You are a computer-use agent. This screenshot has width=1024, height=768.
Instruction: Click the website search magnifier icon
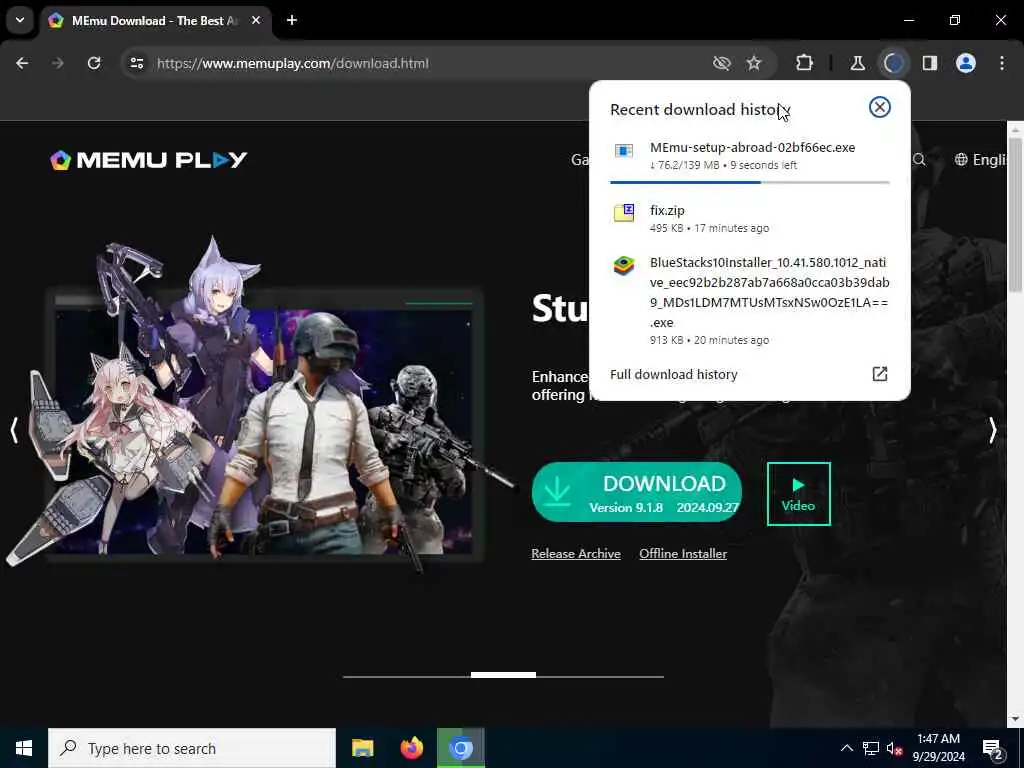click(x=920, y=159)
